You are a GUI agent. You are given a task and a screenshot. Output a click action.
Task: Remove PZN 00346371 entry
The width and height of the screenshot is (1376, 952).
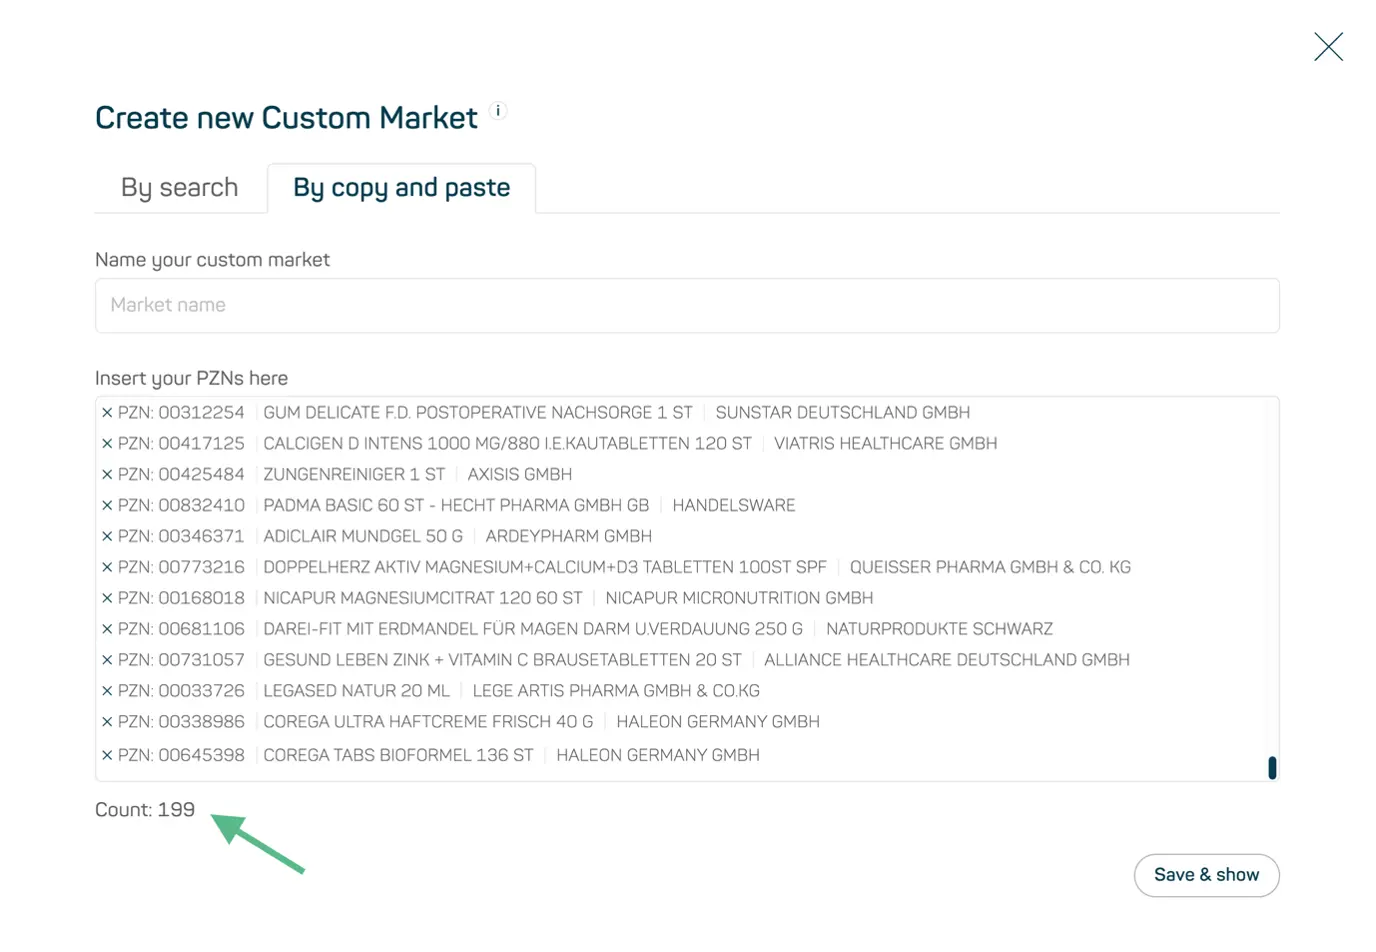(107, 537)
